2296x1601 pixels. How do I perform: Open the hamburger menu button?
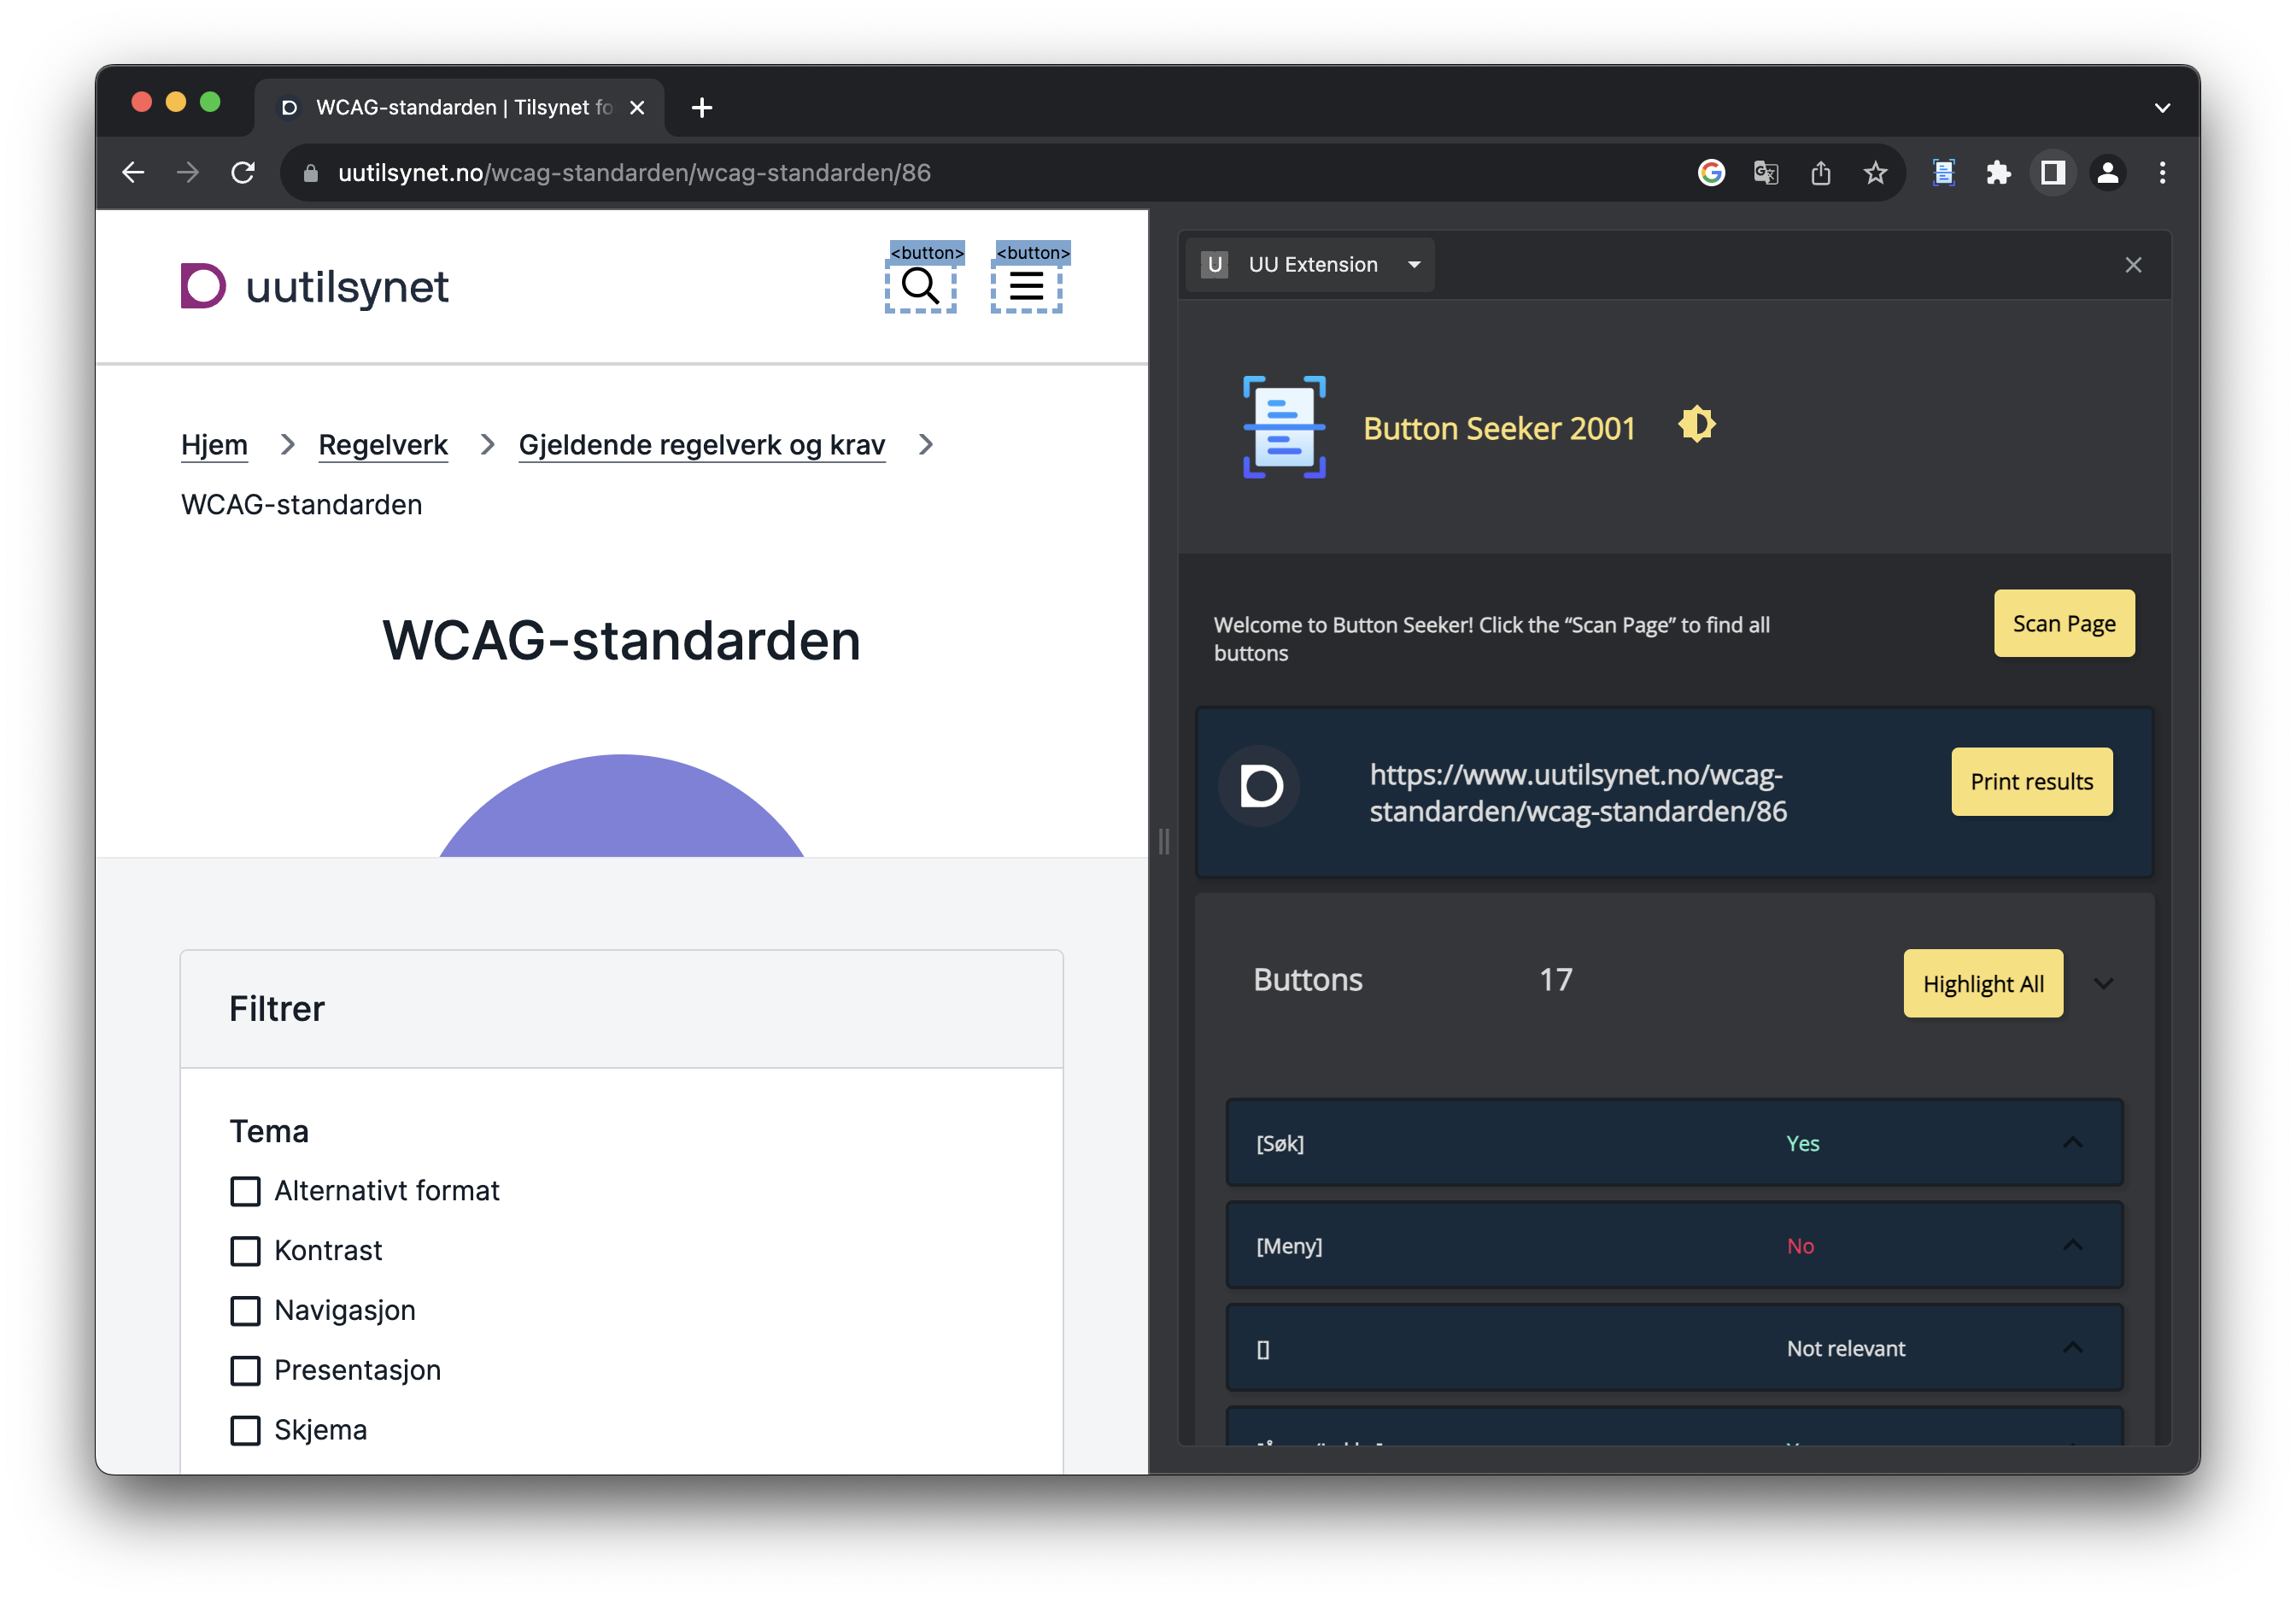[1026, 287]
